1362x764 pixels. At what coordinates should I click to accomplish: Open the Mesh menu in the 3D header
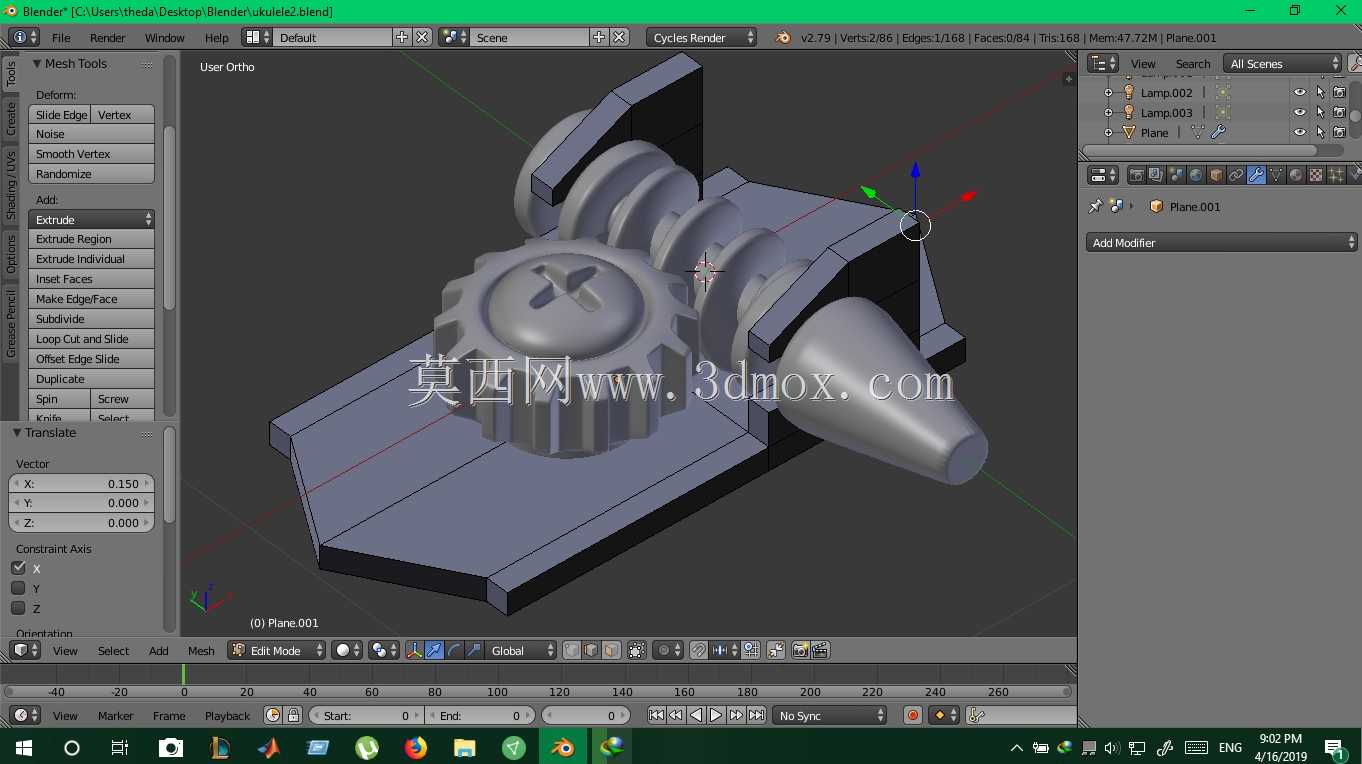pyautogui.click(x=201, y=650)
